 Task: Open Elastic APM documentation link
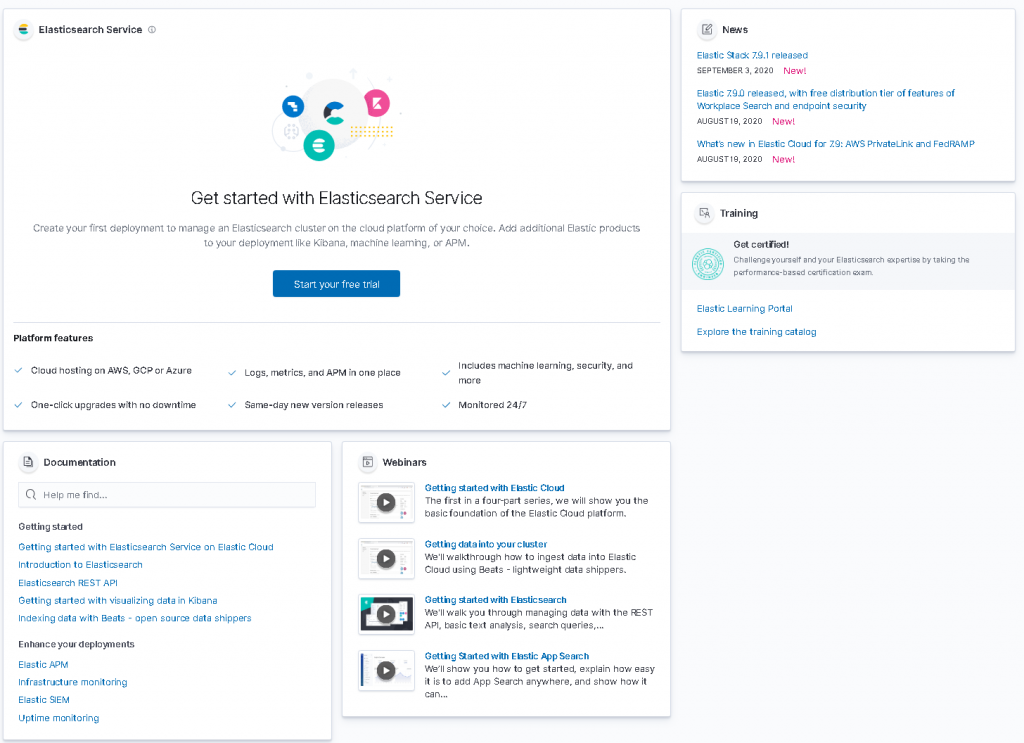(x=43, y=664)
